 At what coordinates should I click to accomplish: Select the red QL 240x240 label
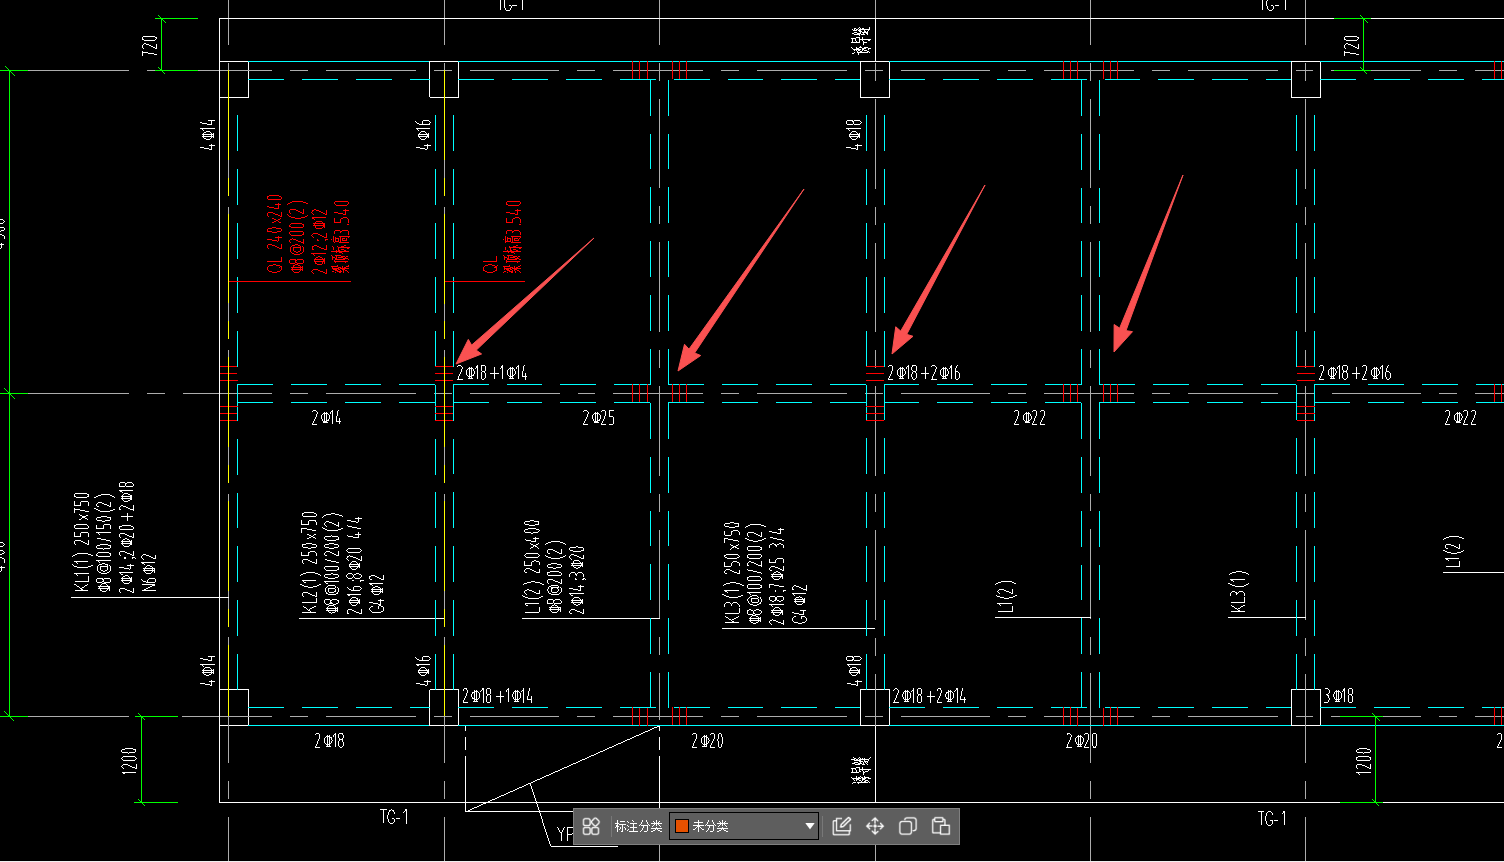pyautogui.click(x=276, y=234)
